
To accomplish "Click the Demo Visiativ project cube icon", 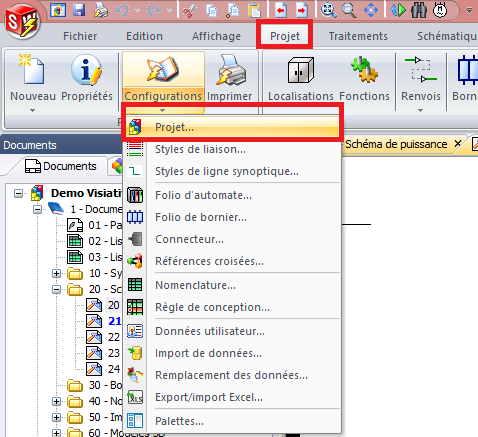I will click(x=37, y=193).
